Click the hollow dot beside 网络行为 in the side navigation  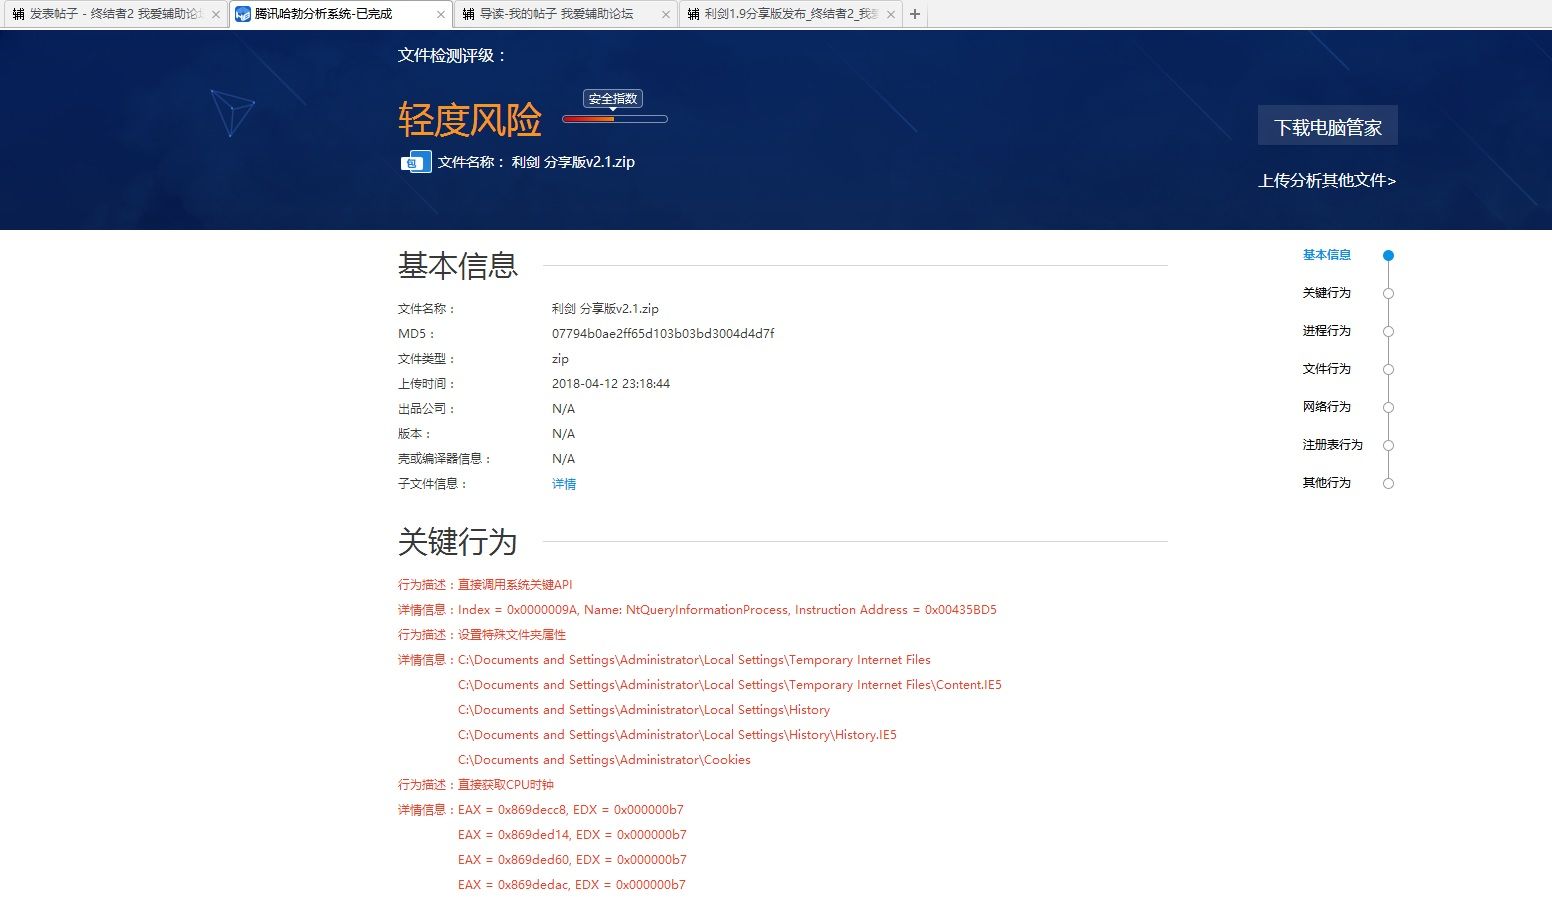click(x=1388, y=408)
